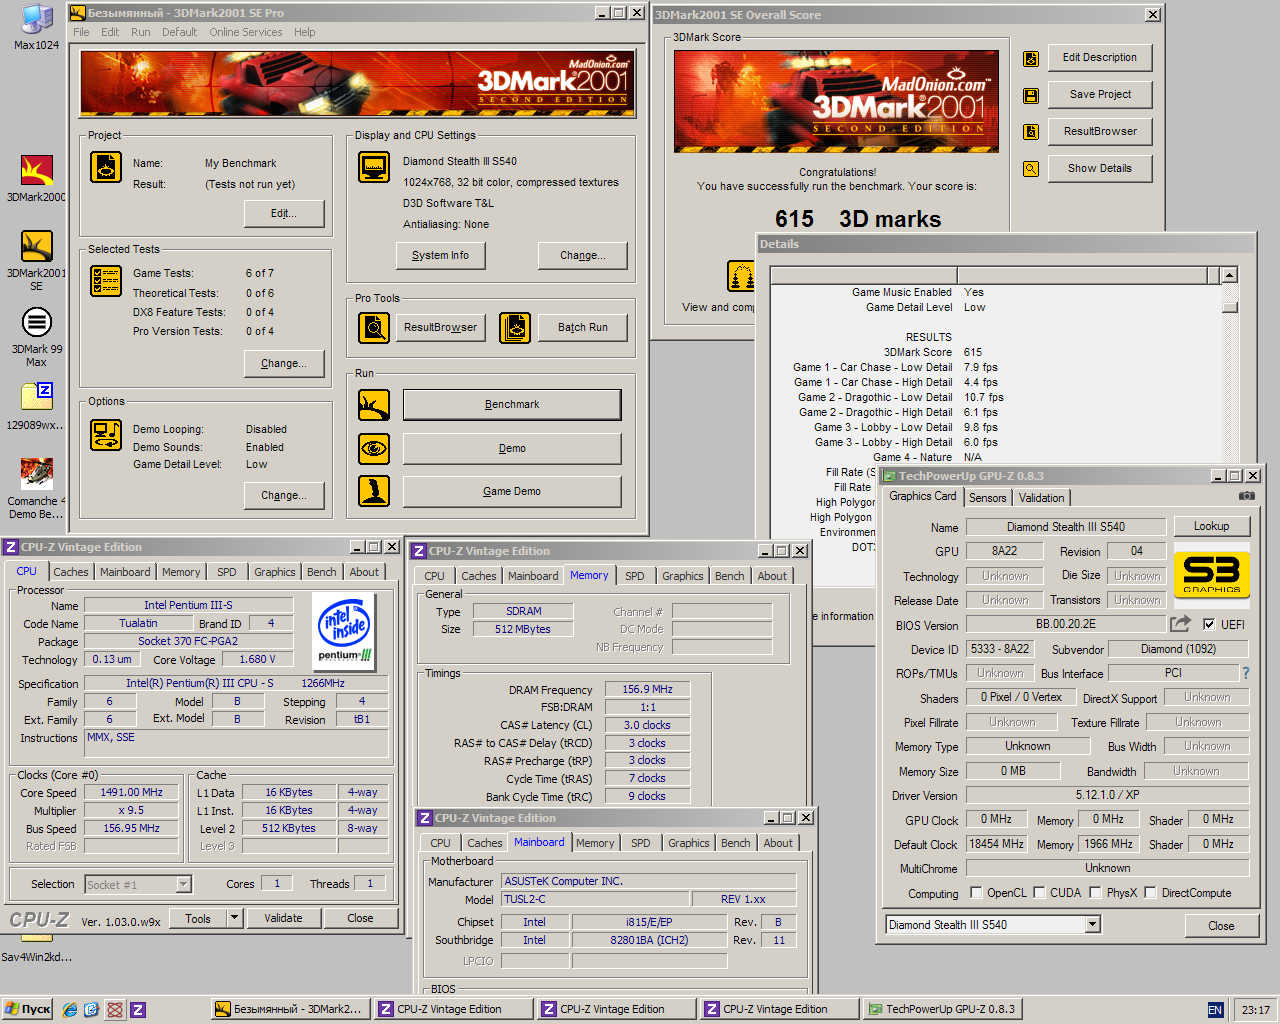Click the Options icon next to Demo Looping
Screen dimensions: 1280x1024
pos(106,435)
